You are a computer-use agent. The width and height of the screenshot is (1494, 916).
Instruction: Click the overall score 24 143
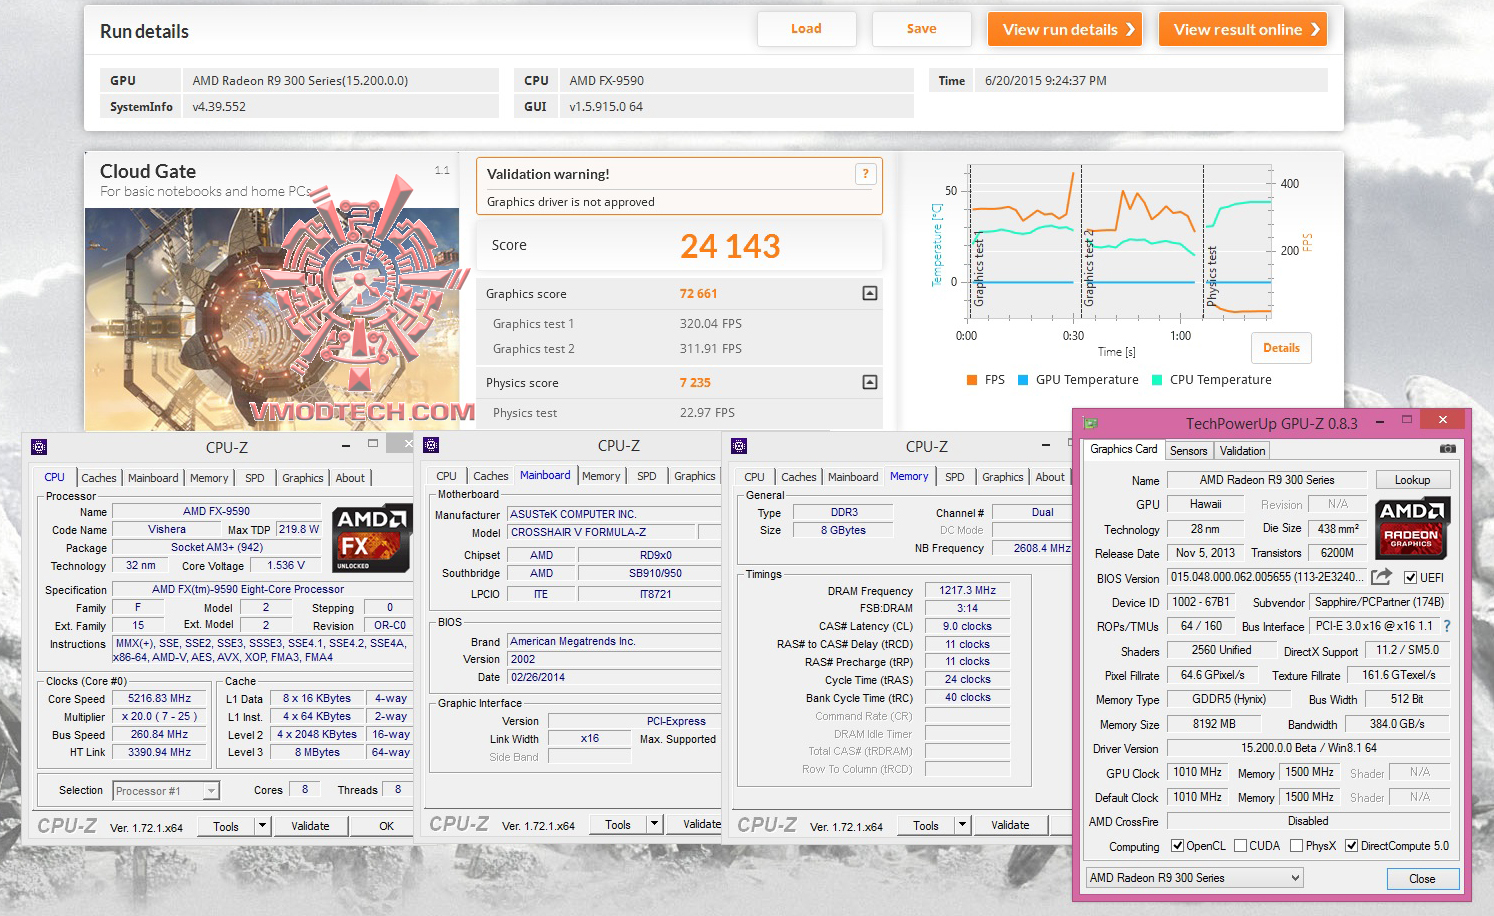tap(730, 246)
